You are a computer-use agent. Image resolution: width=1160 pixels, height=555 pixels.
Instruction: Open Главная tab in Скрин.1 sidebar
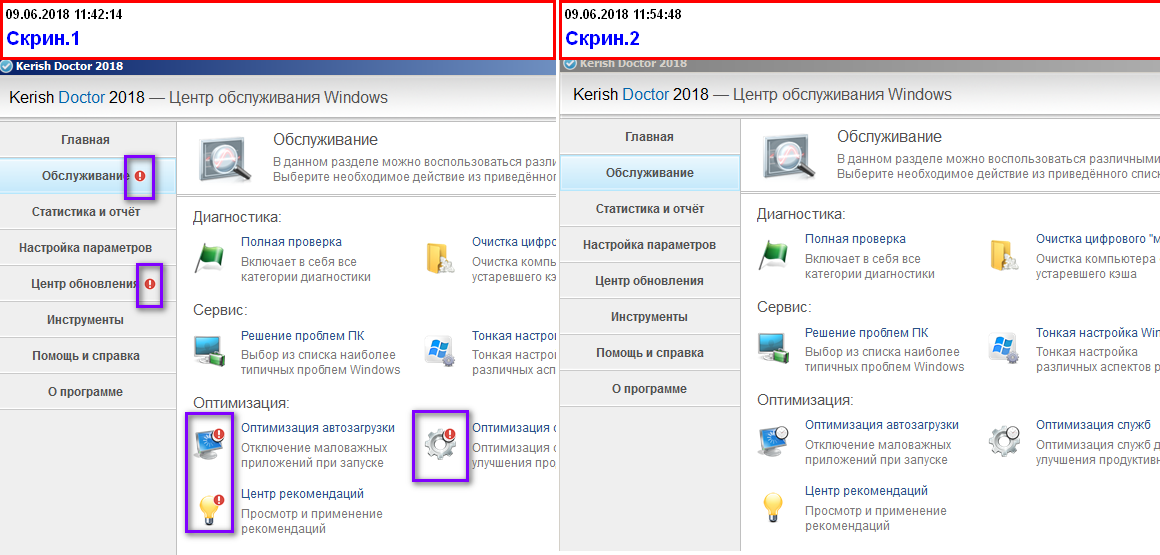coord(85,140)
